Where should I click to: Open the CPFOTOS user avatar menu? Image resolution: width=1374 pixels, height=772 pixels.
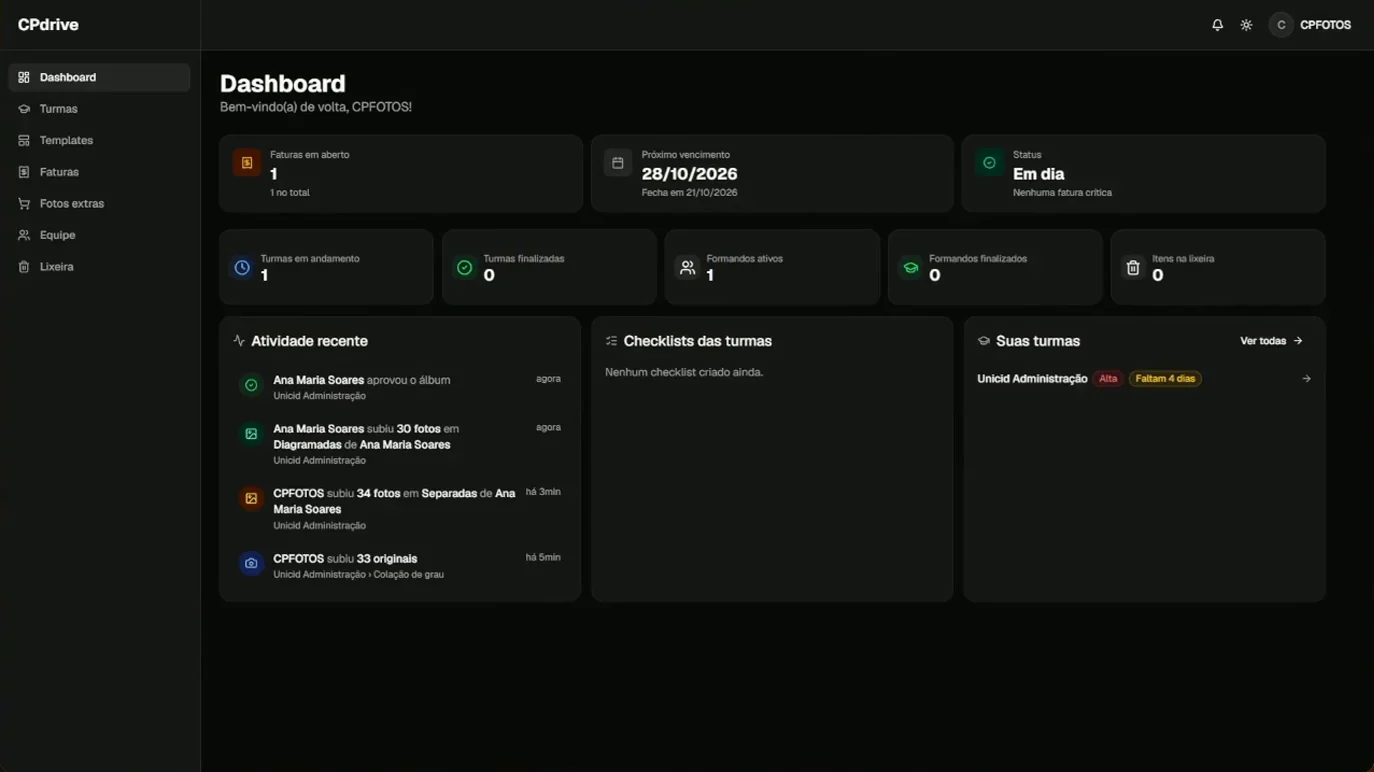click(1281, 25)
